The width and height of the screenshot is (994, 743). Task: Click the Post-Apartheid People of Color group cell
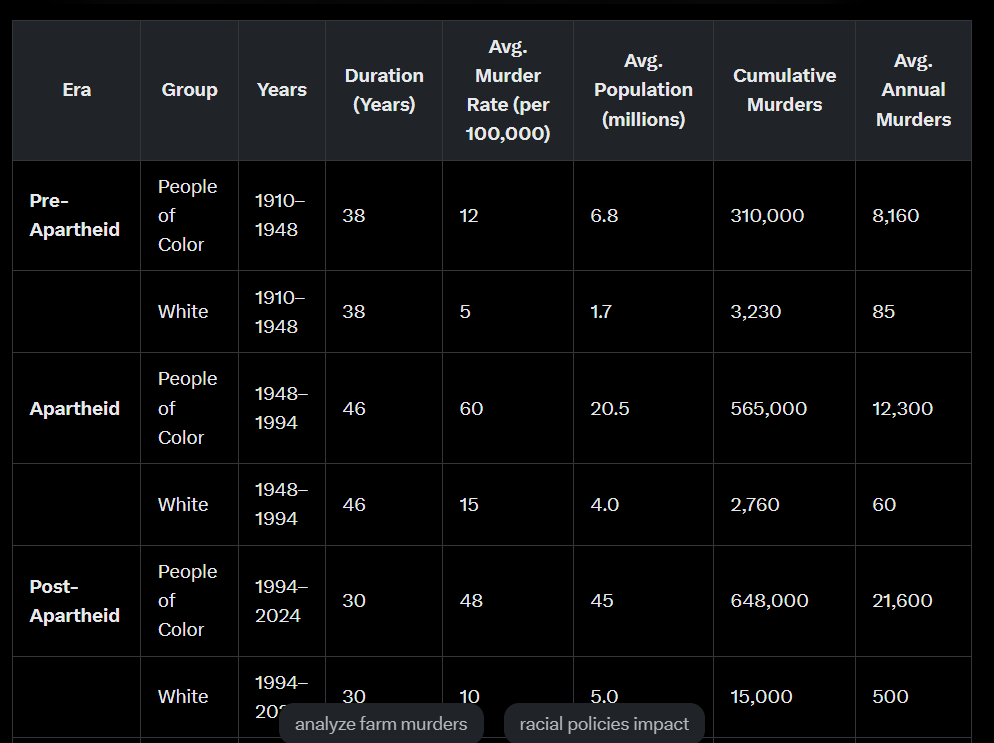coord(188,600)
